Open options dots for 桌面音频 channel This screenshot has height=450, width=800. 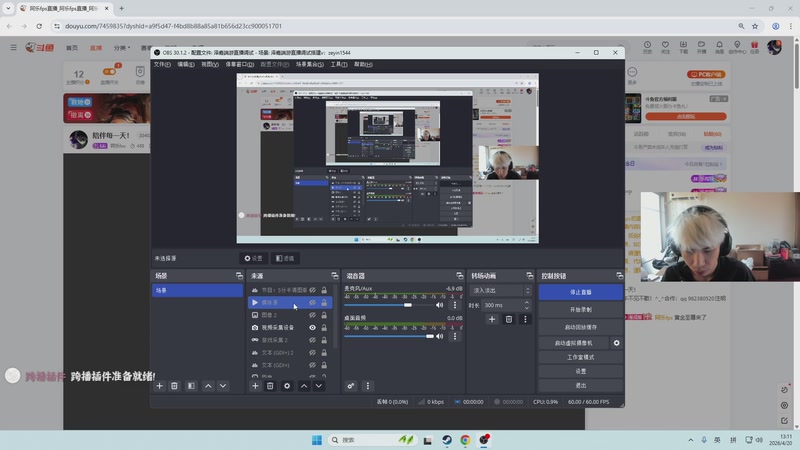pos(455,336)
